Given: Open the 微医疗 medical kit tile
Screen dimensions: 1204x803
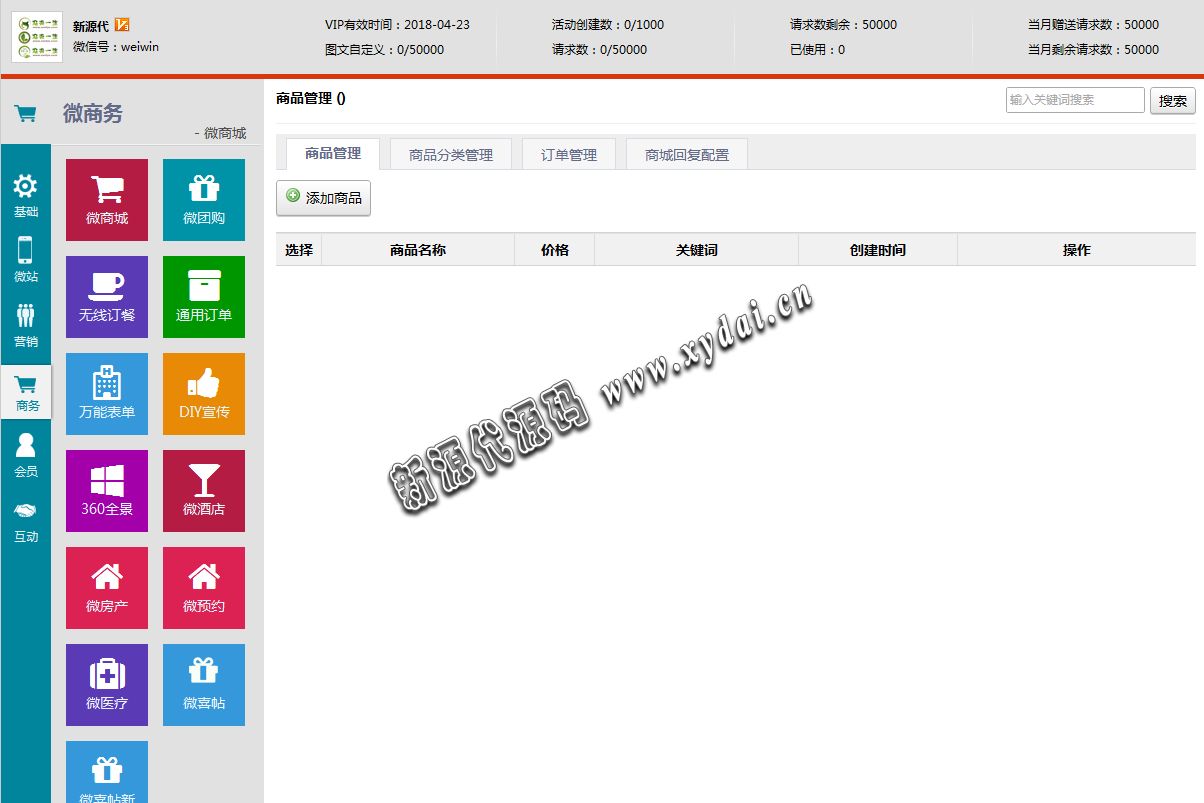Looking at the screenshot, I should (x=107, y=685).
